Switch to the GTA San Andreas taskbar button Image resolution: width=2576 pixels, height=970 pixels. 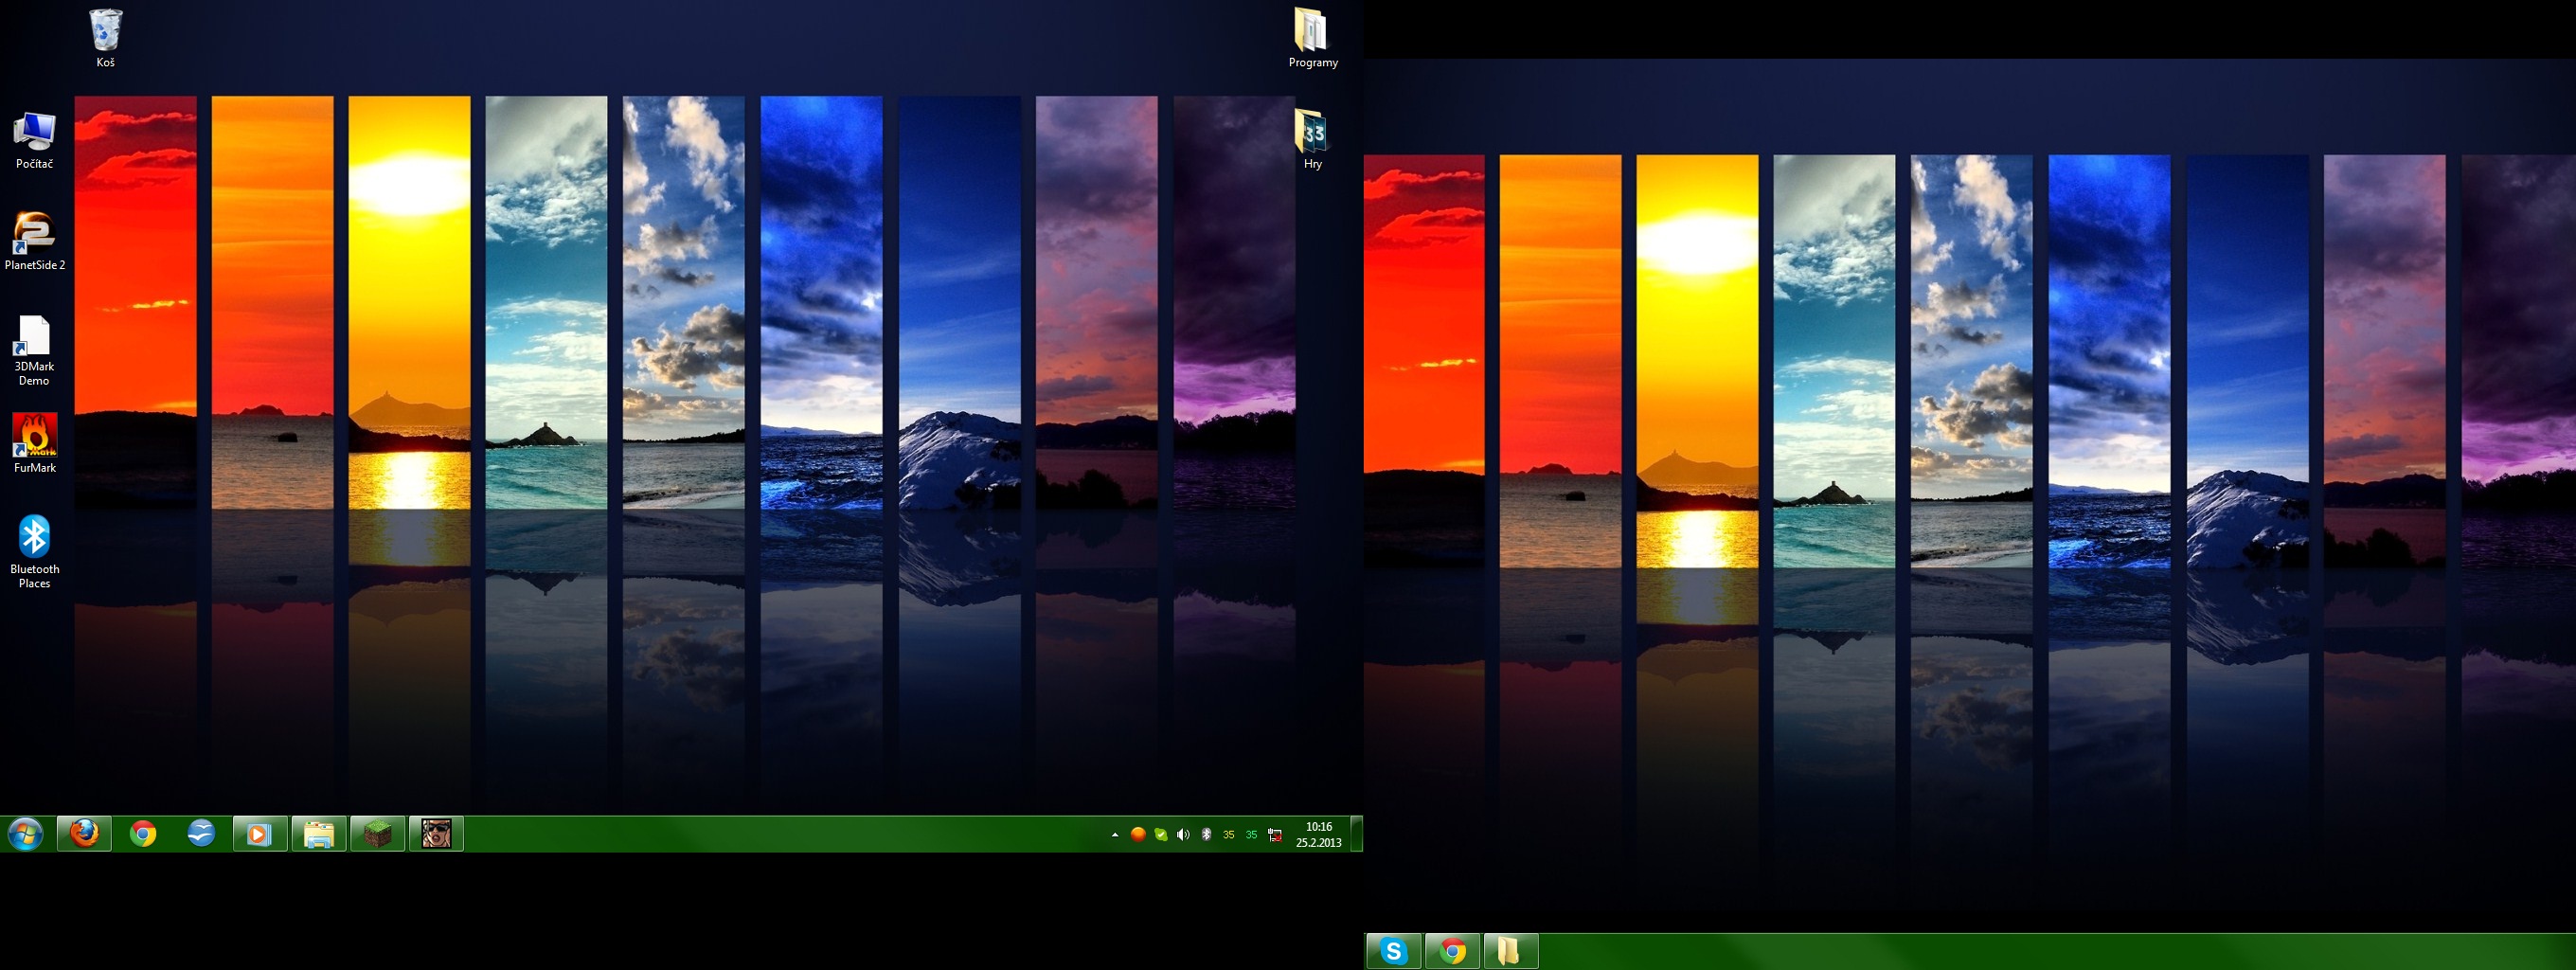pos(436,834)
